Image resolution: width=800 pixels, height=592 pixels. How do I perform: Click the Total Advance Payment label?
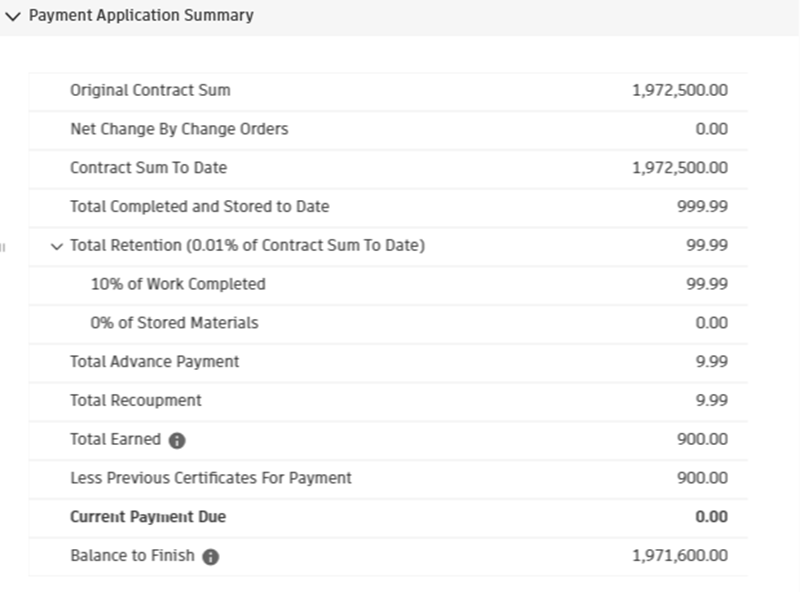pyautogui.click(x=154, y=362)
